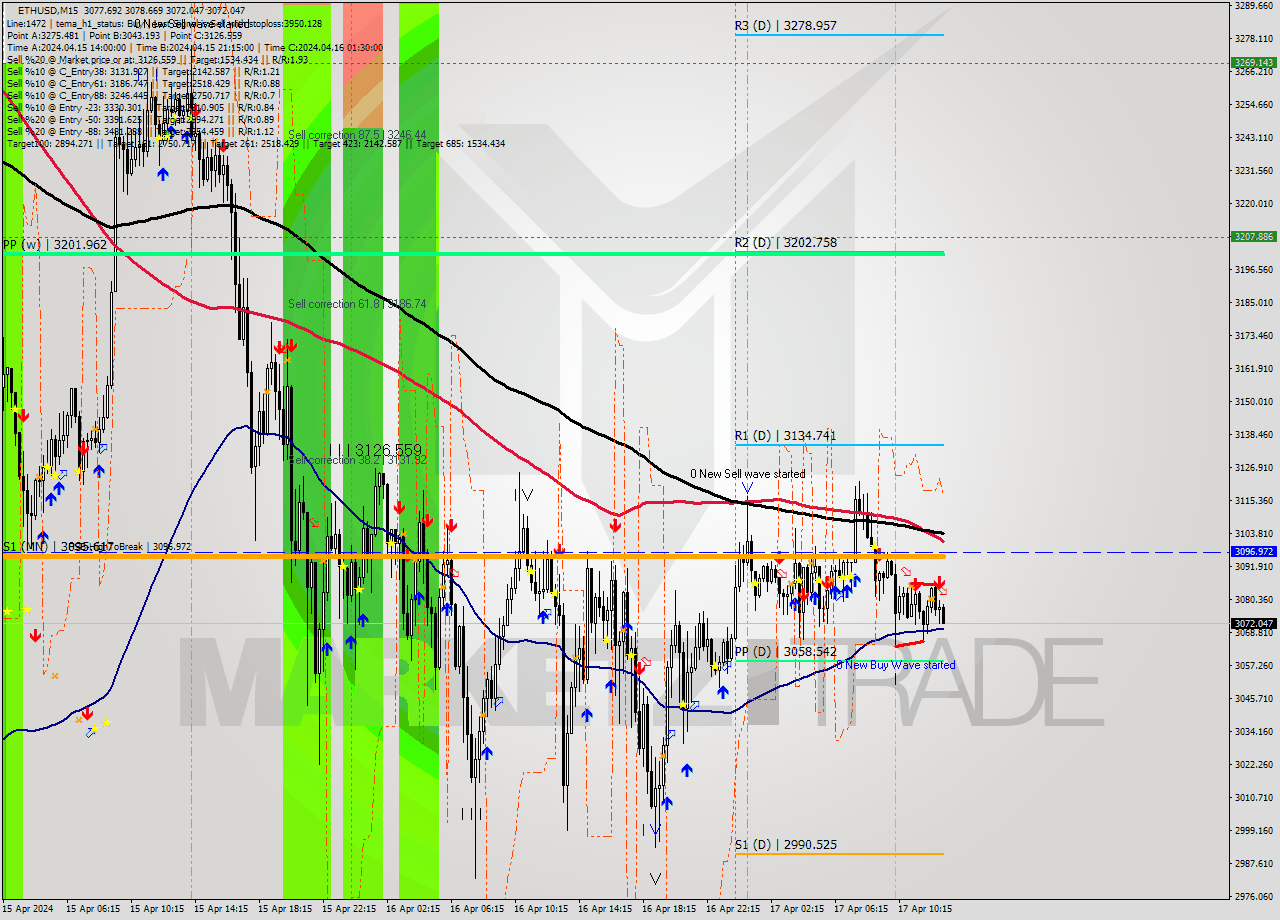This screenshot has height=920, width=1280.
Task: Click the 3243.110 price axis label
Action: (1253, 137)
